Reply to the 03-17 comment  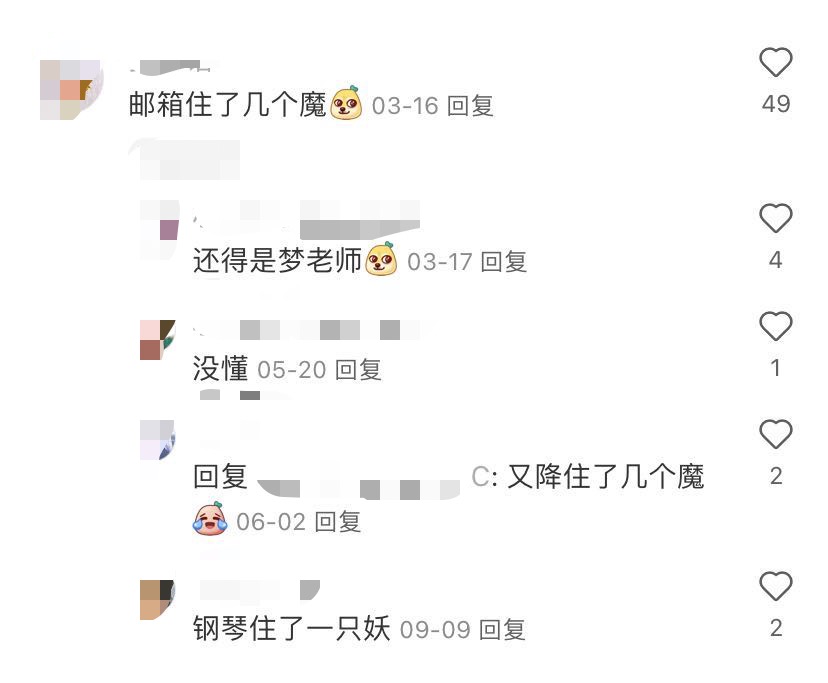[x=504, y=261]
